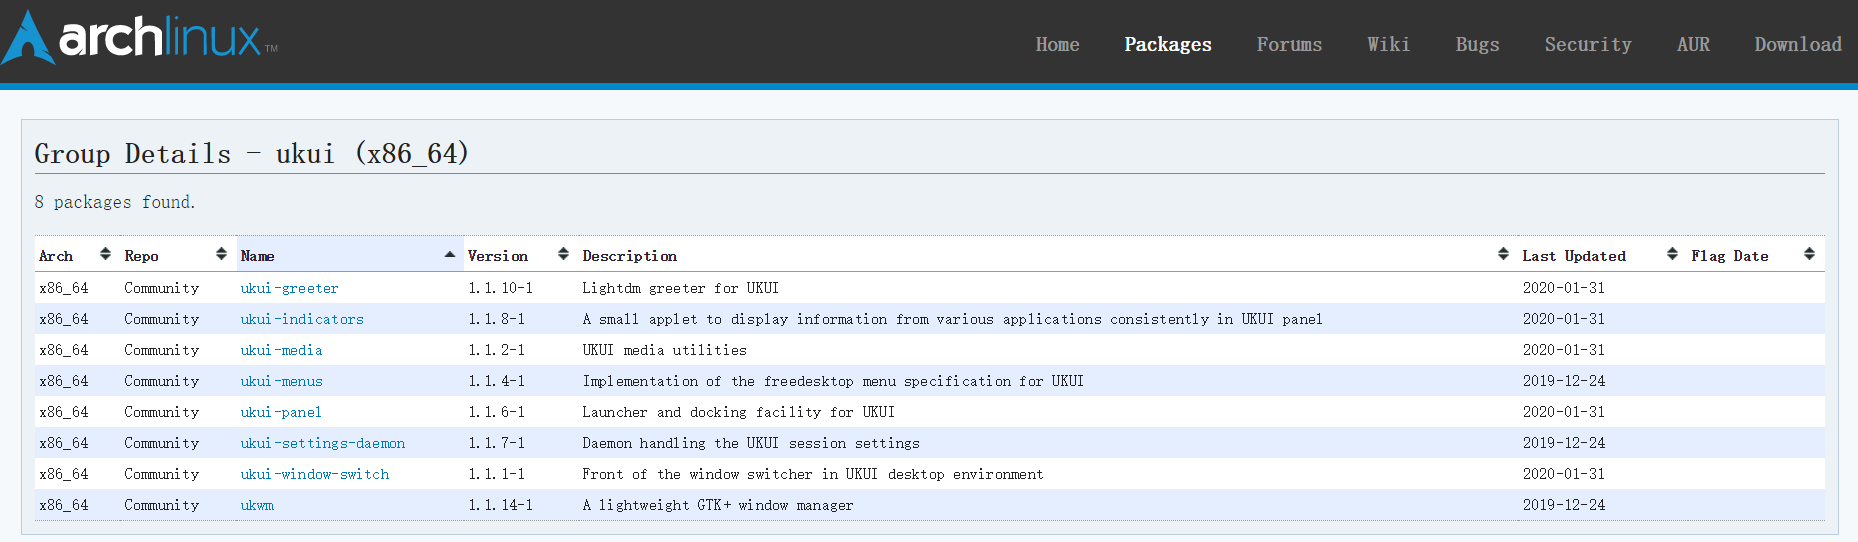Toggle Name column sort arrow

(450, 255)
